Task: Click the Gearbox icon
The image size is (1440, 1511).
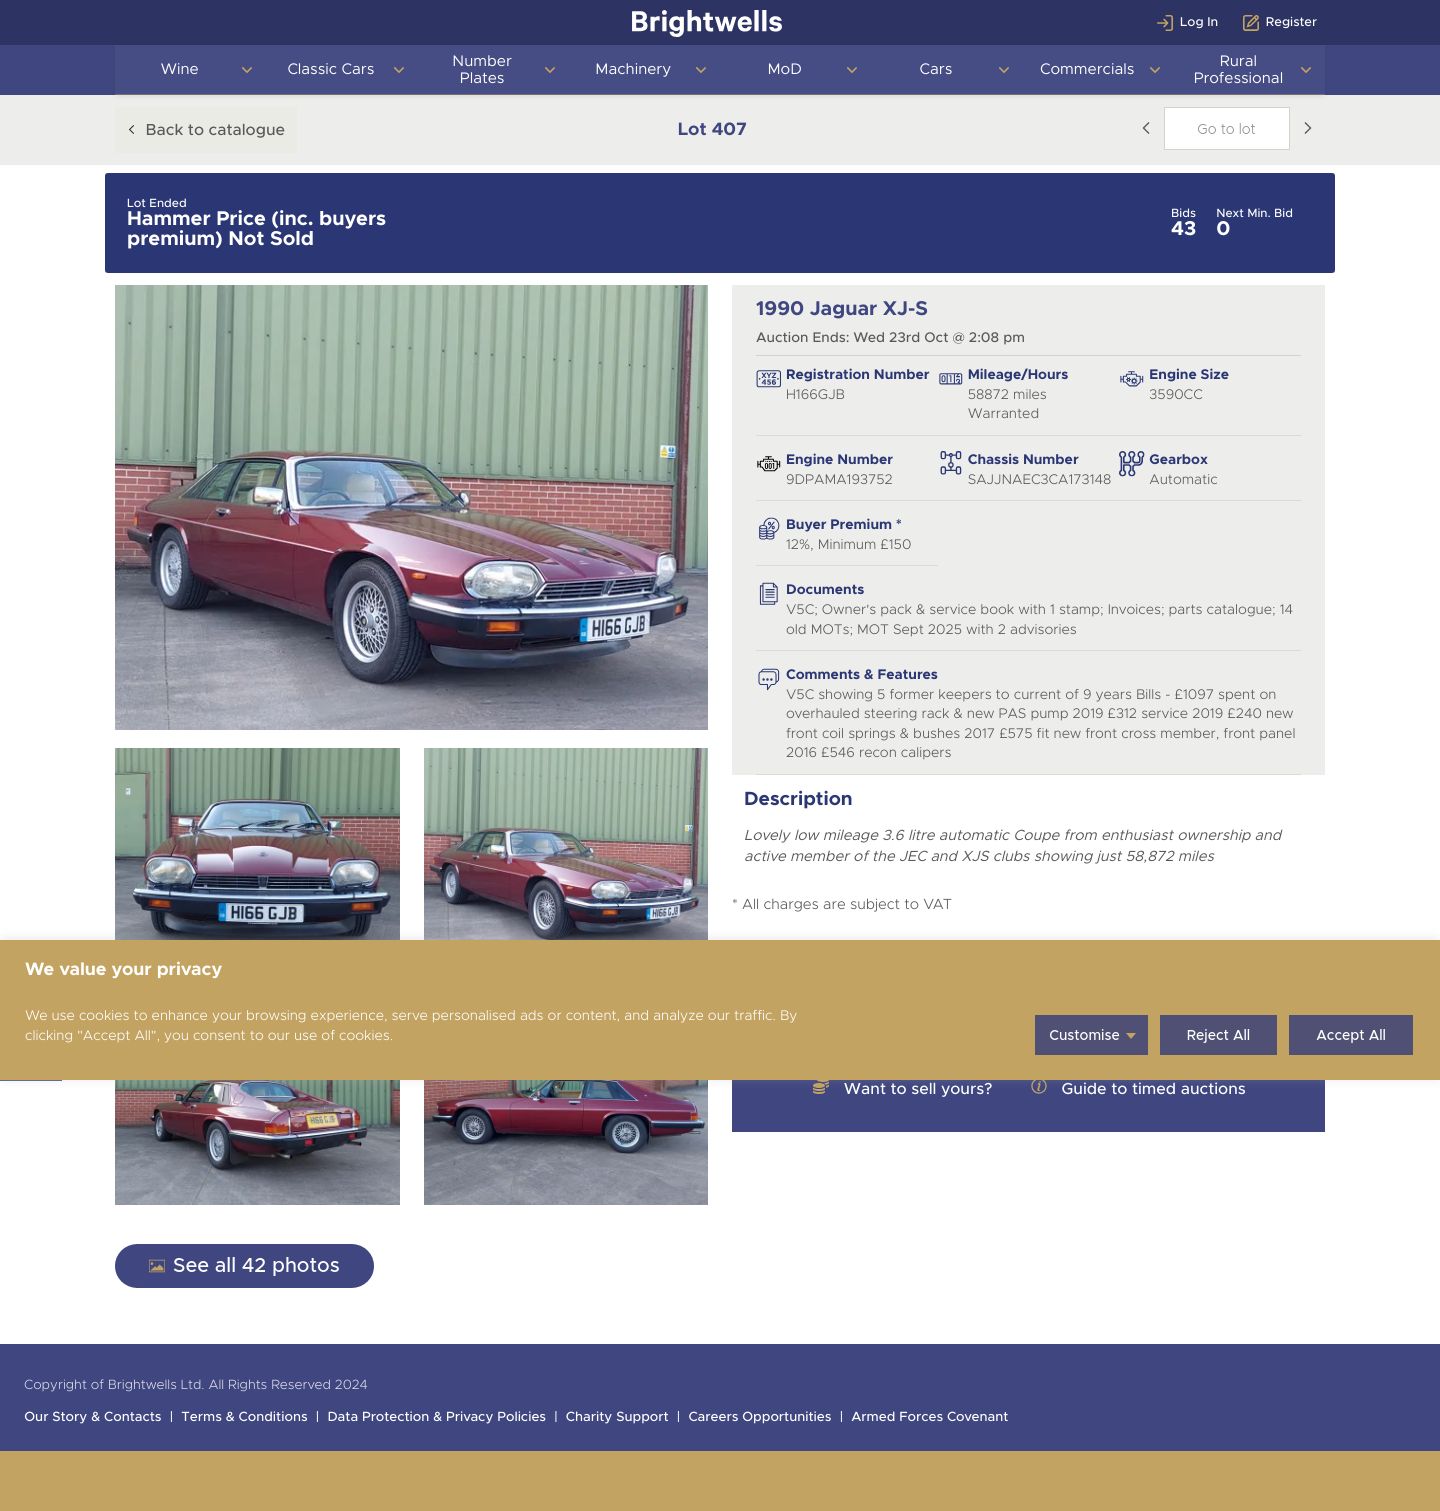Action: coord(1131,463)
